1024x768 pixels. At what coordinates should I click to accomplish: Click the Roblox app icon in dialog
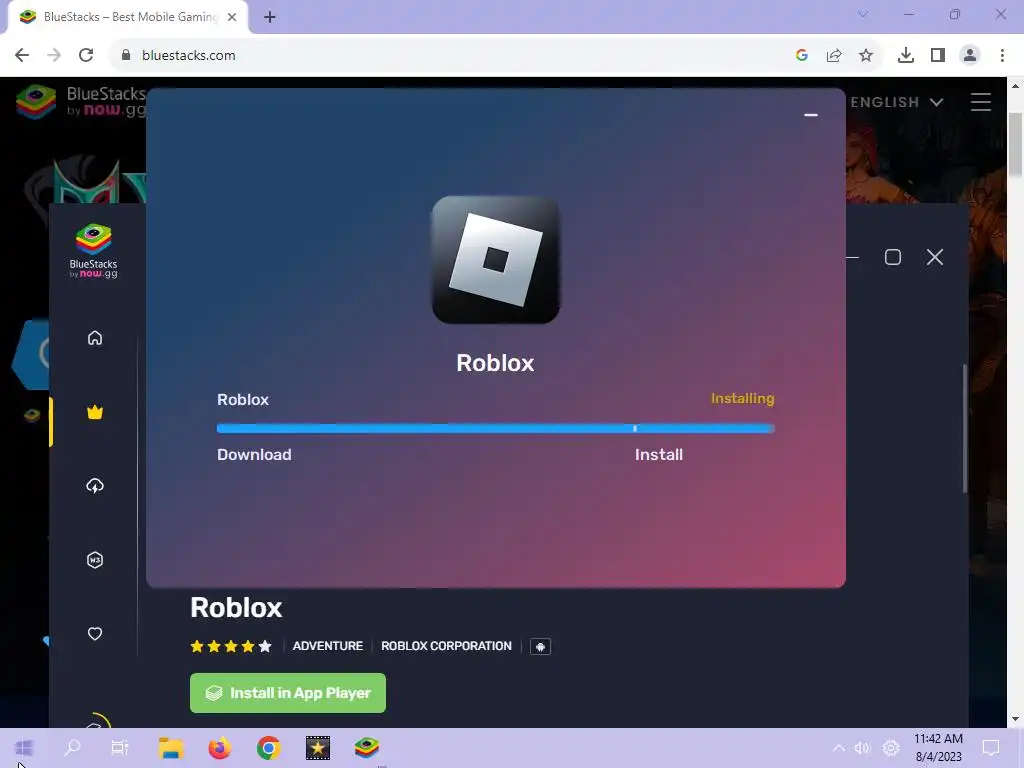(x=496, y=260)
